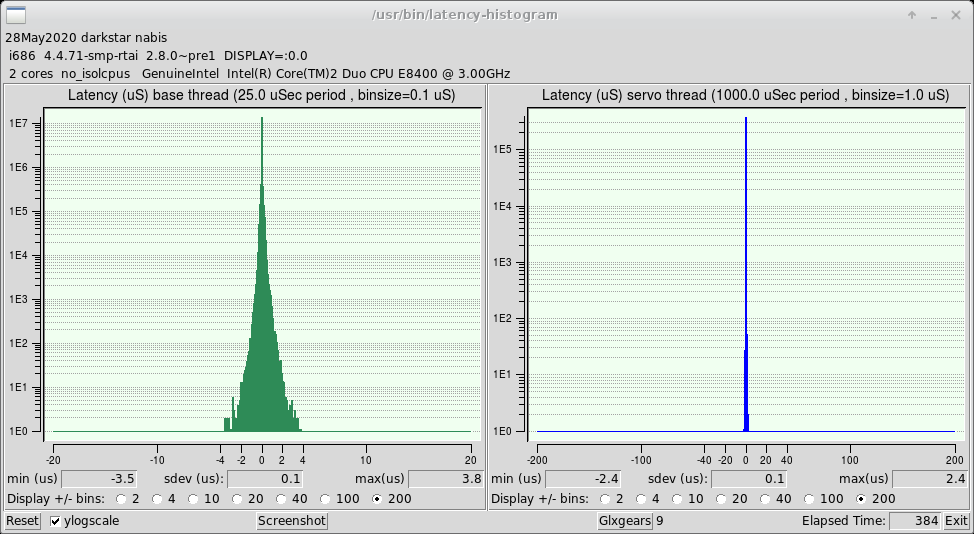
Task: Click the blue servo thread histogram spike
Action: pos(746,273)
